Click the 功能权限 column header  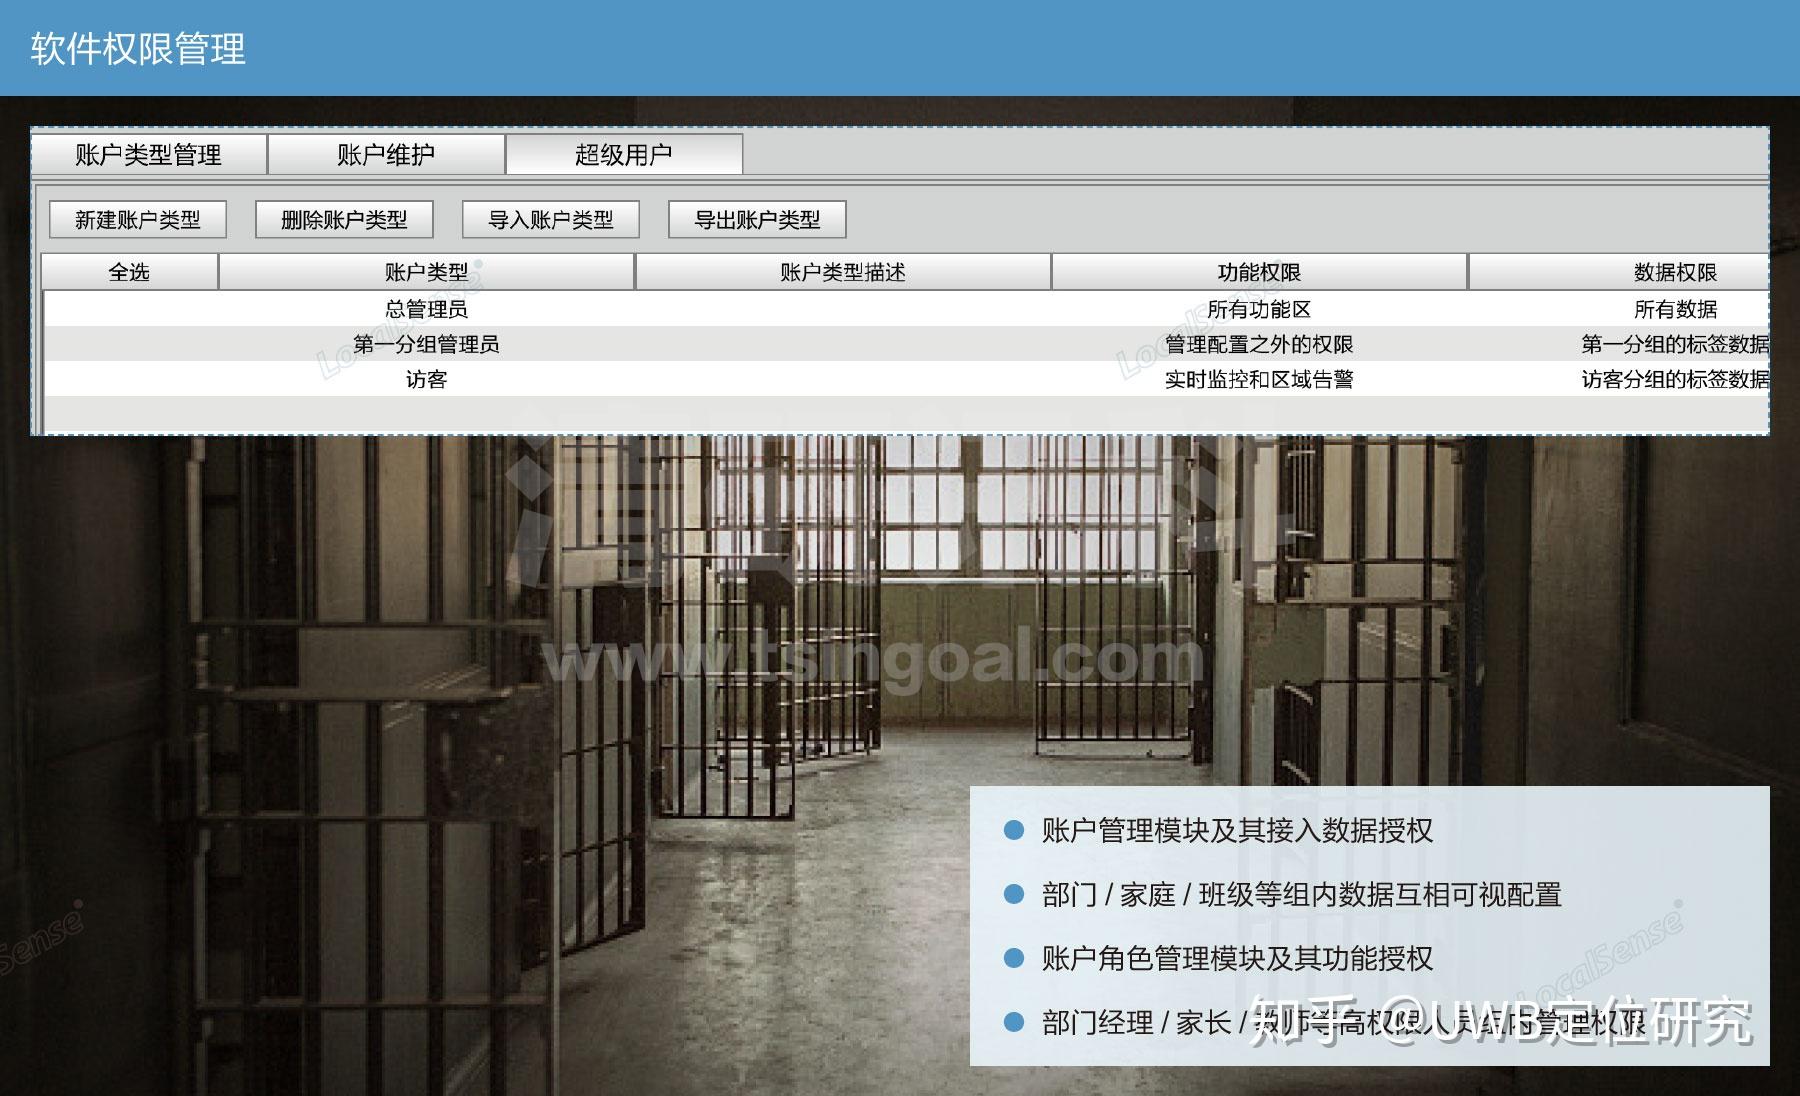[x=1259, y=272]
